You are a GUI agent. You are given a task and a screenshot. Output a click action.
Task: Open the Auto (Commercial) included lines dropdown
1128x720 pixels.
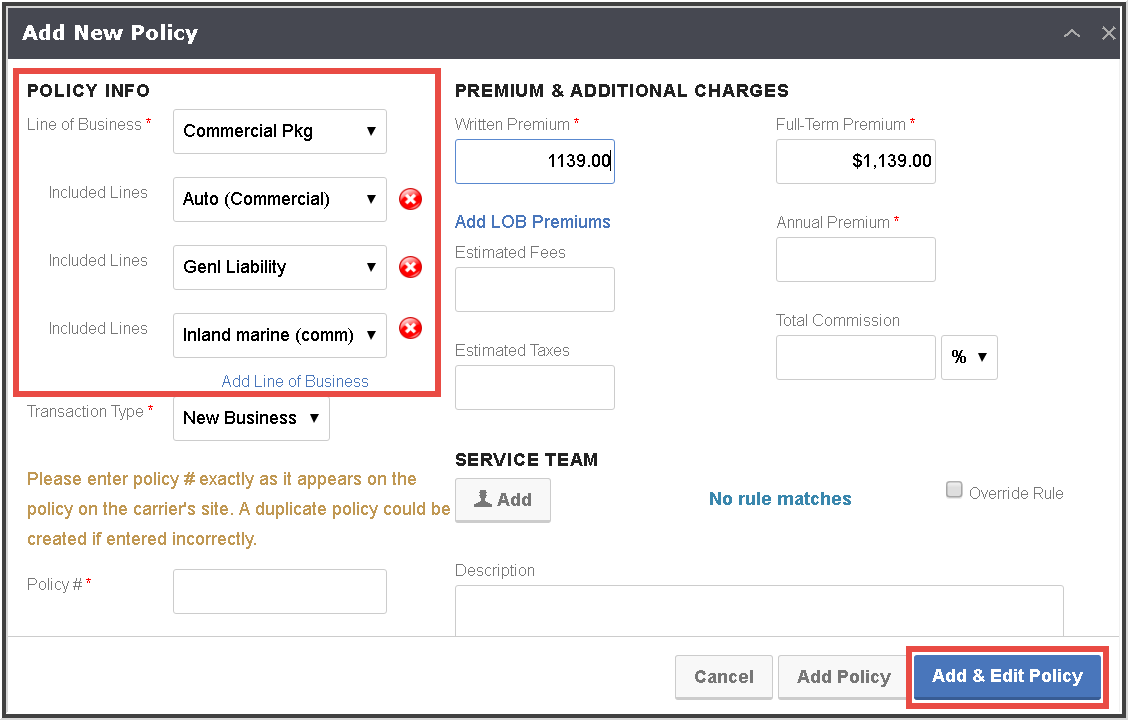(279, 199)
